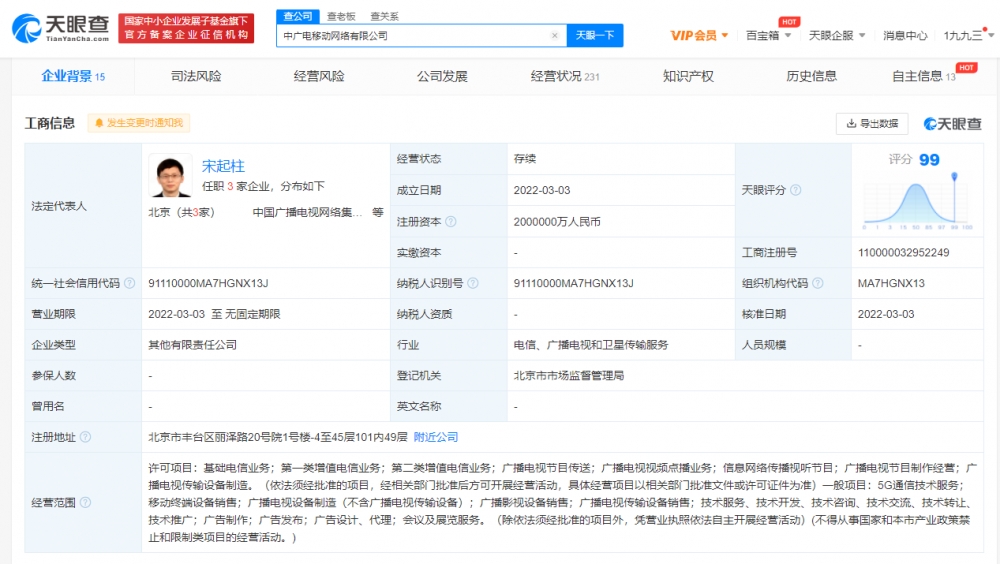Expand 等 to see more companies
Screen dimensions: 1000x564
(378, 212)
